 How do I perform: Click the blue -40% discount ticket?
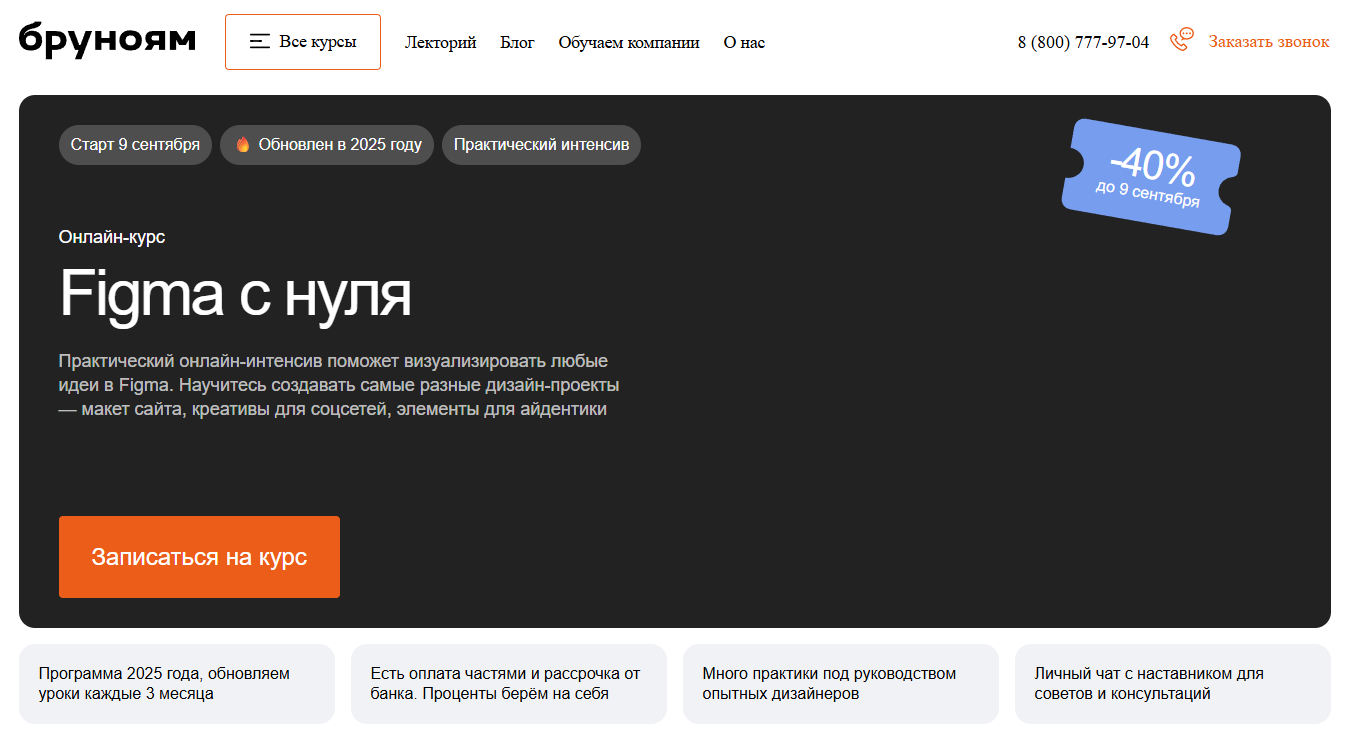click(1150, 177)
